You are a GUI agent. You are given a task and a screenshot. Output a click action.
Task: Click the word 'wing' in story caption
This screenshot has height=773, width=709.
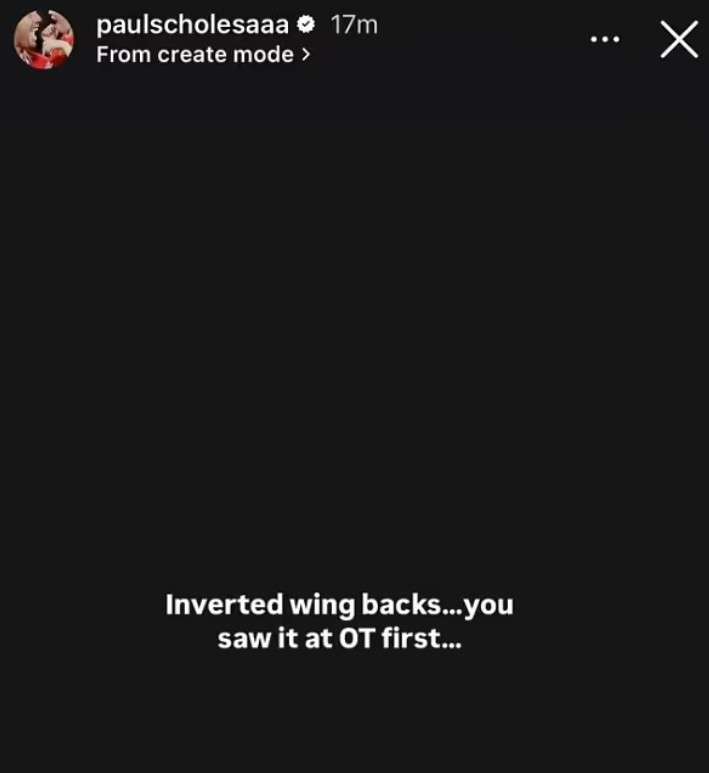coord(322,606)
